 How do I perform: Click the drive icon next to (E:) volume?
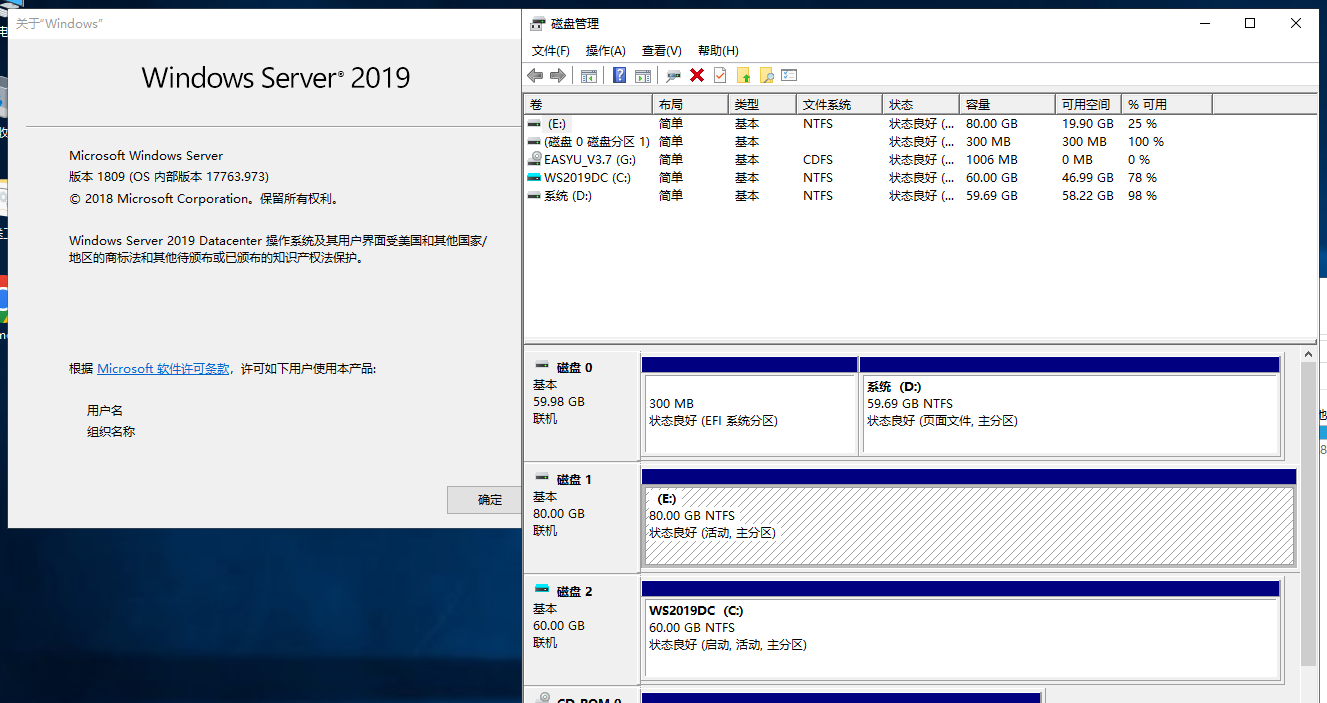(535, 124)
